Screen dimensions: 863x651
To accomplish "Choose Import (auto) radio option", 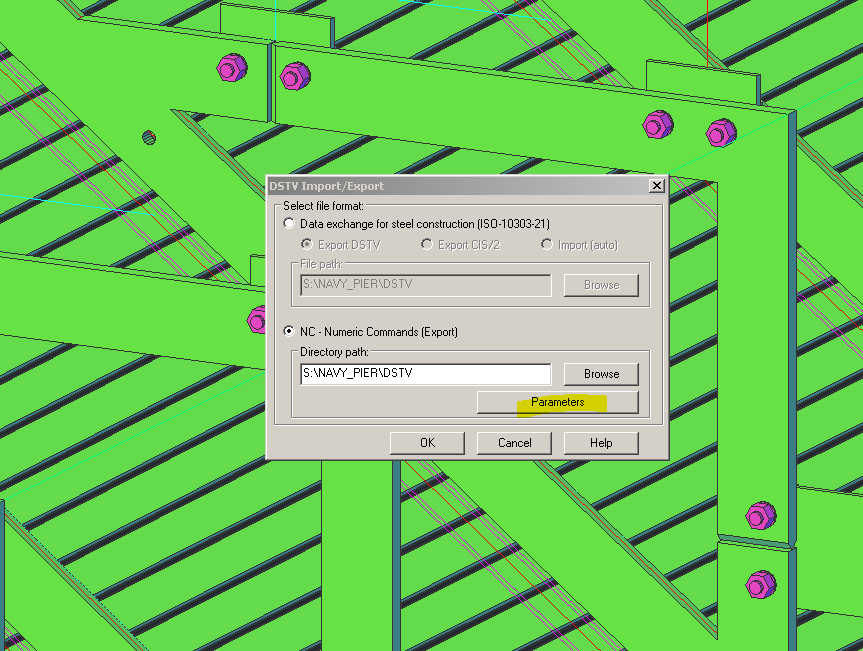I will coord(547,244).
